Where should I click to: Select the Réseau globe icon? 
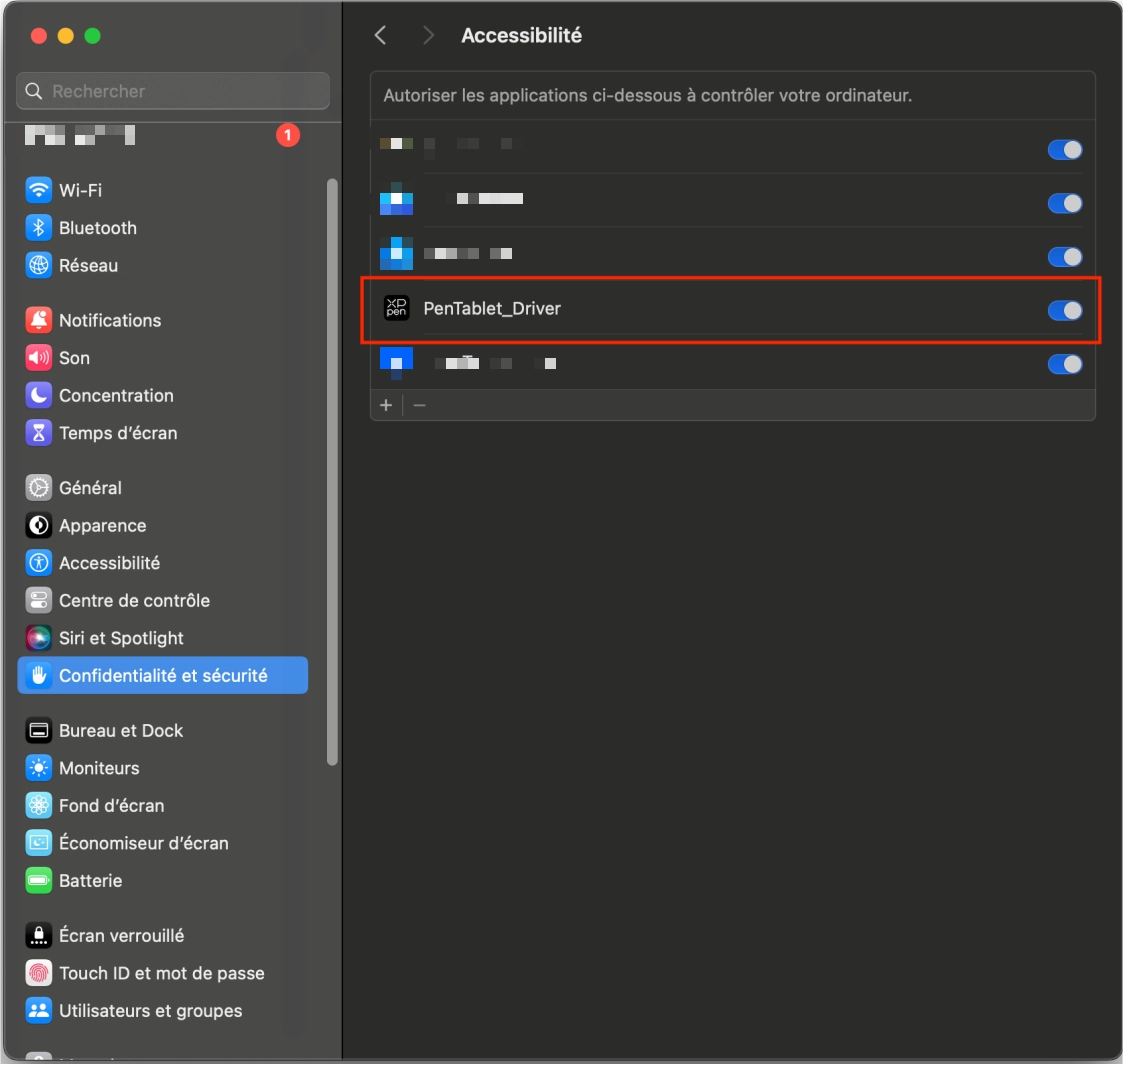38,265
